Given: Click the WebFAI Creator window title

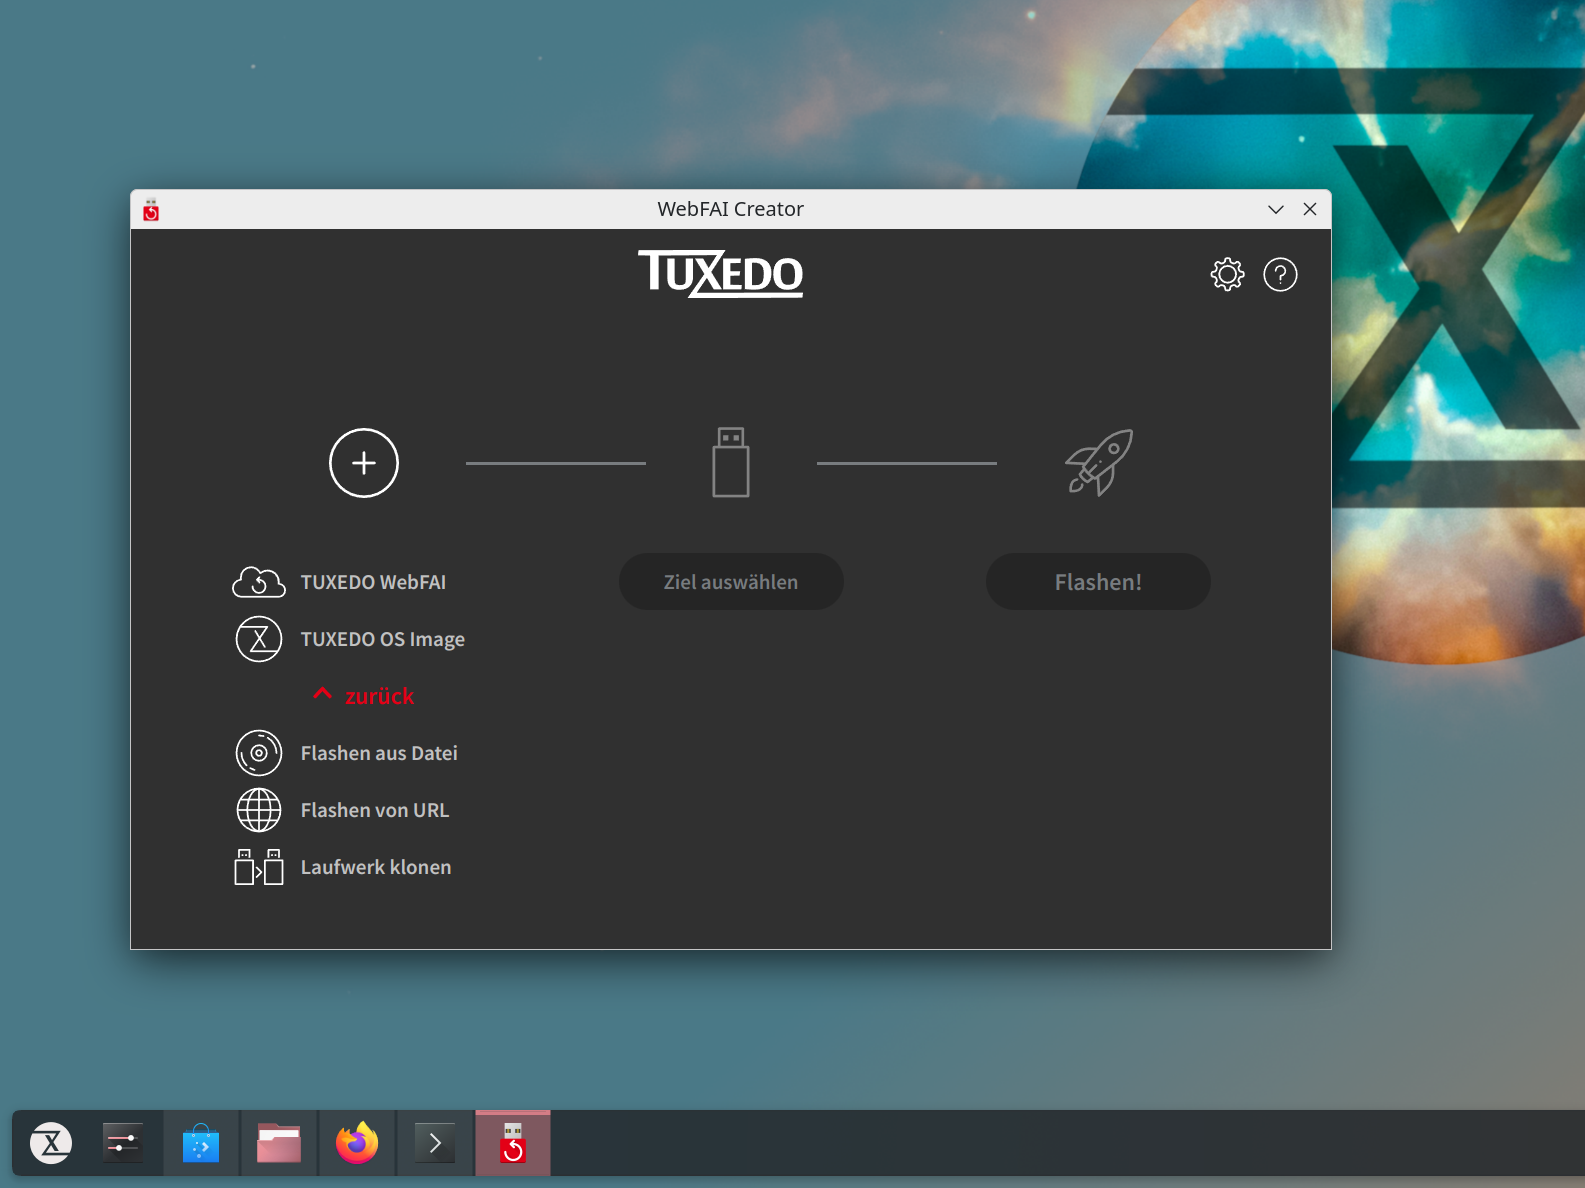Looking at the screenshot, I should tap(730, 209).
